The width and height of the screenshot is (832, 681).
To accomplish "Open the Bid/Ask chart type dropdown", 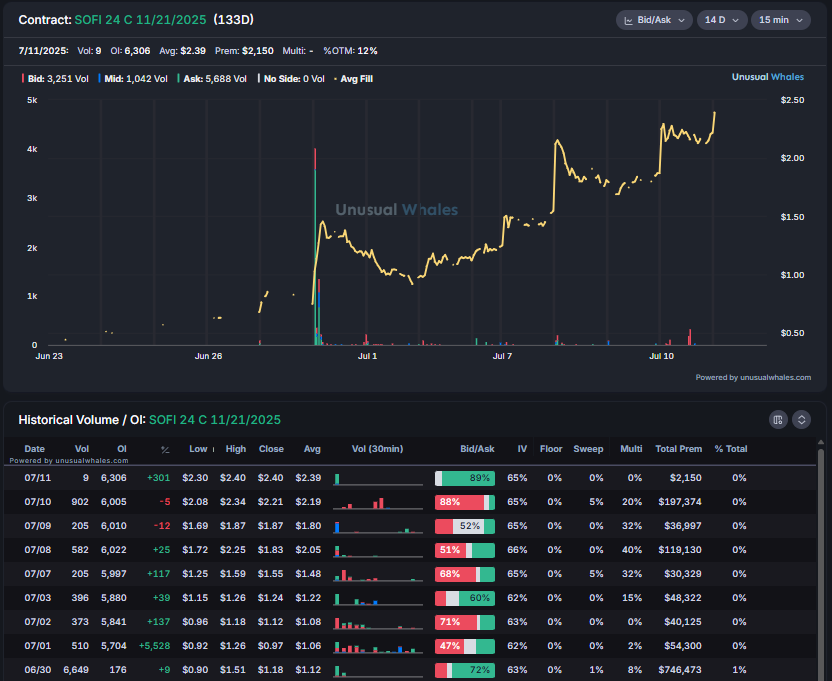I will coord(654,20).
